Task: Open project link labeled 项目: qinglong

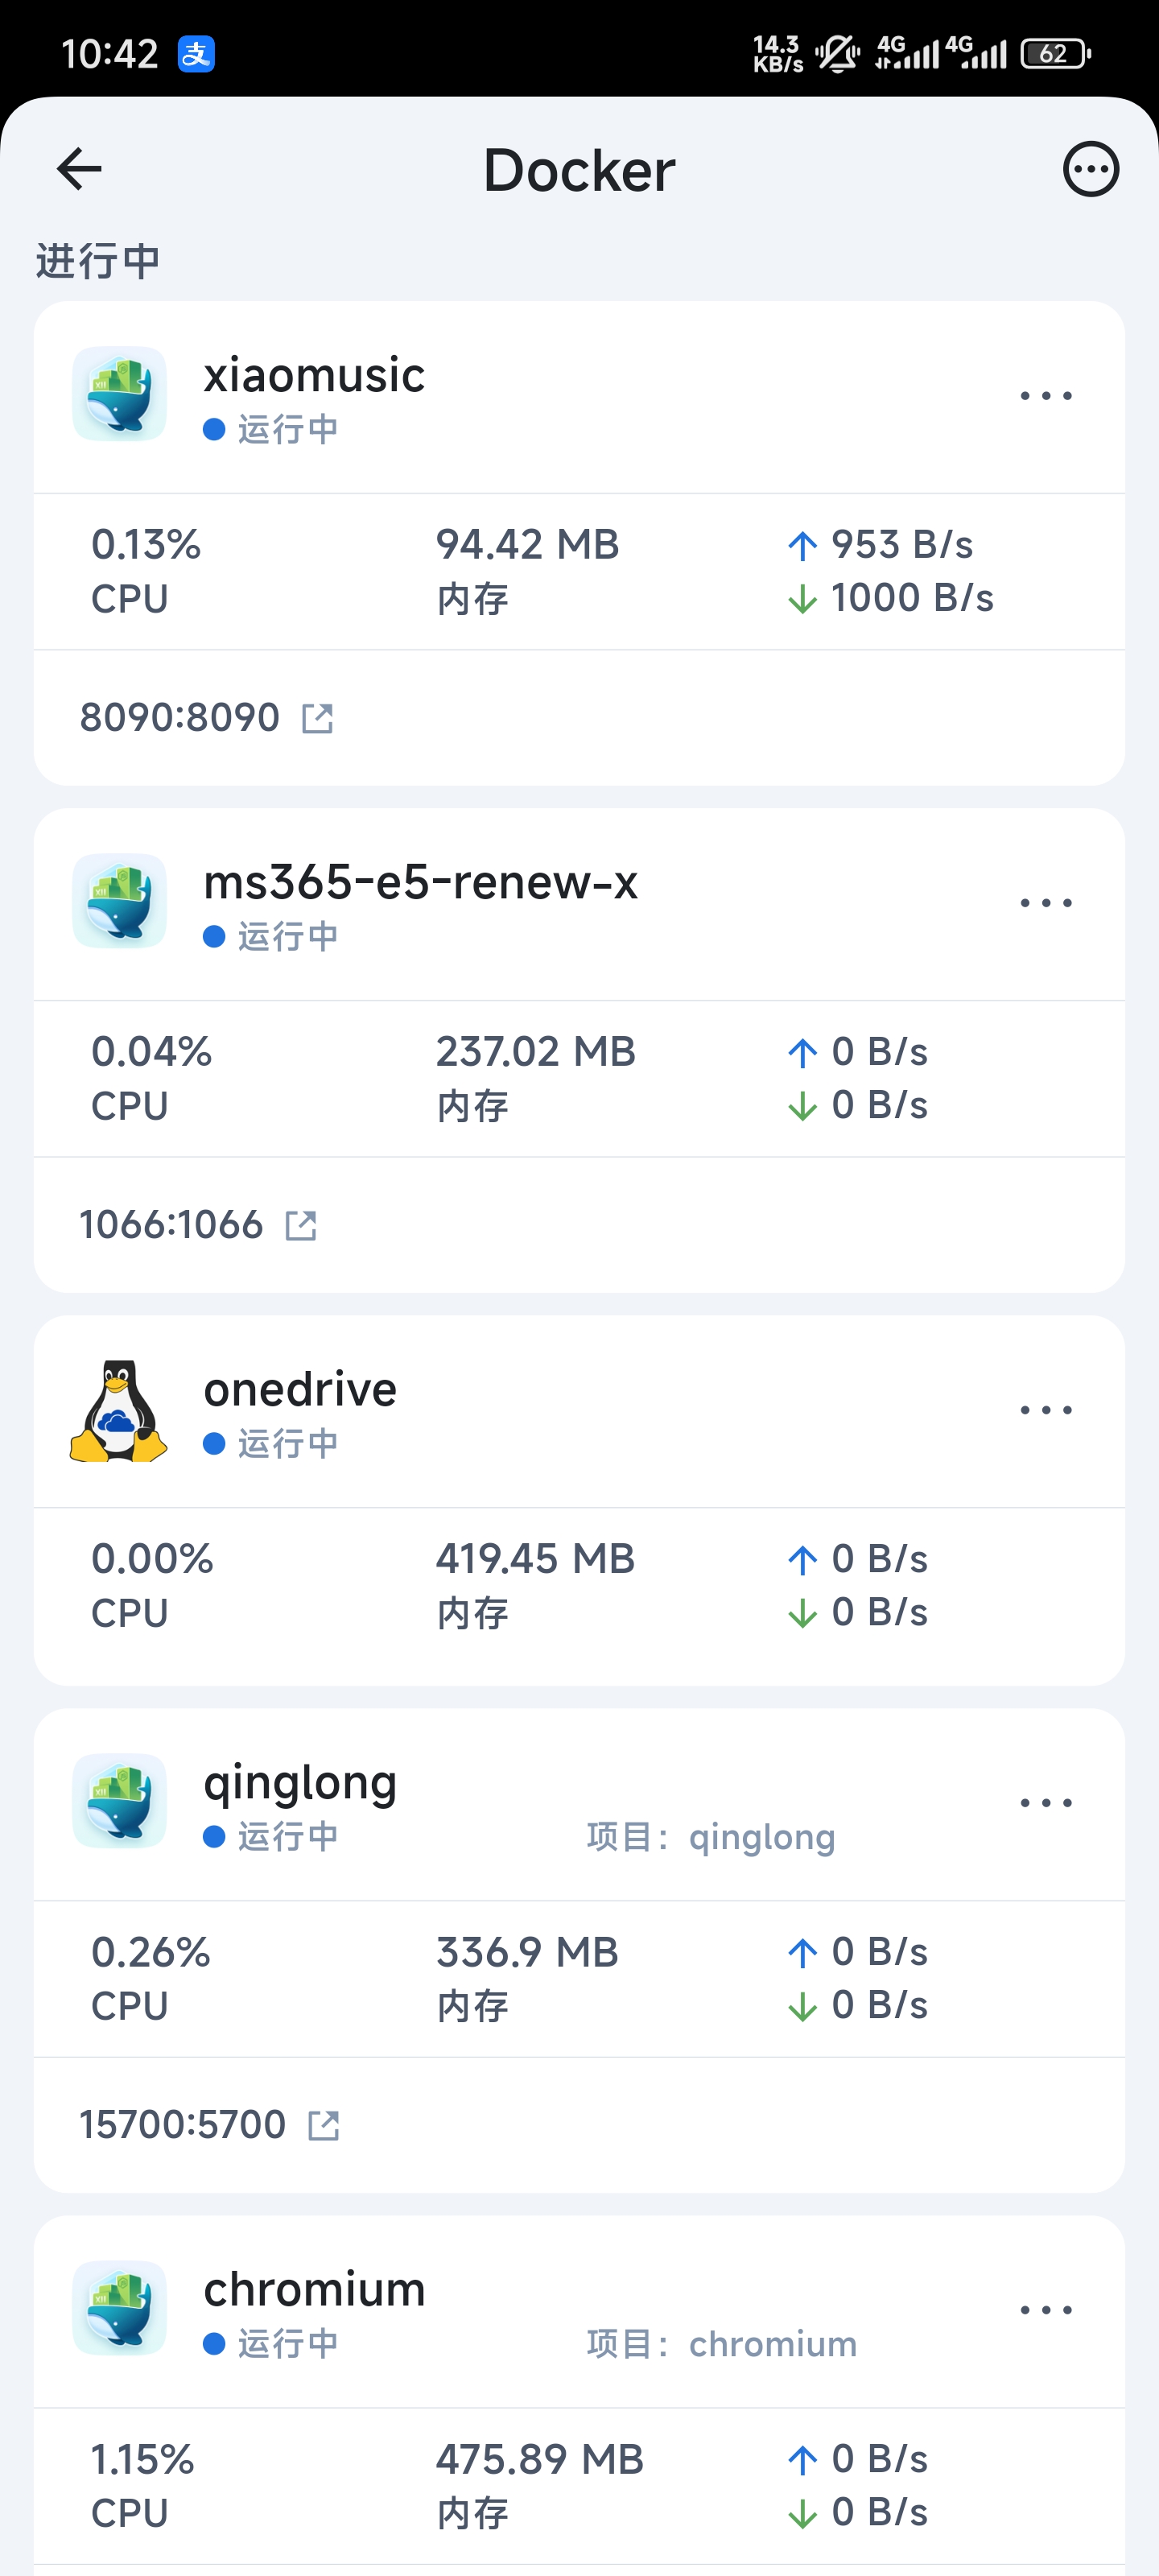Action: point(711,1837)
